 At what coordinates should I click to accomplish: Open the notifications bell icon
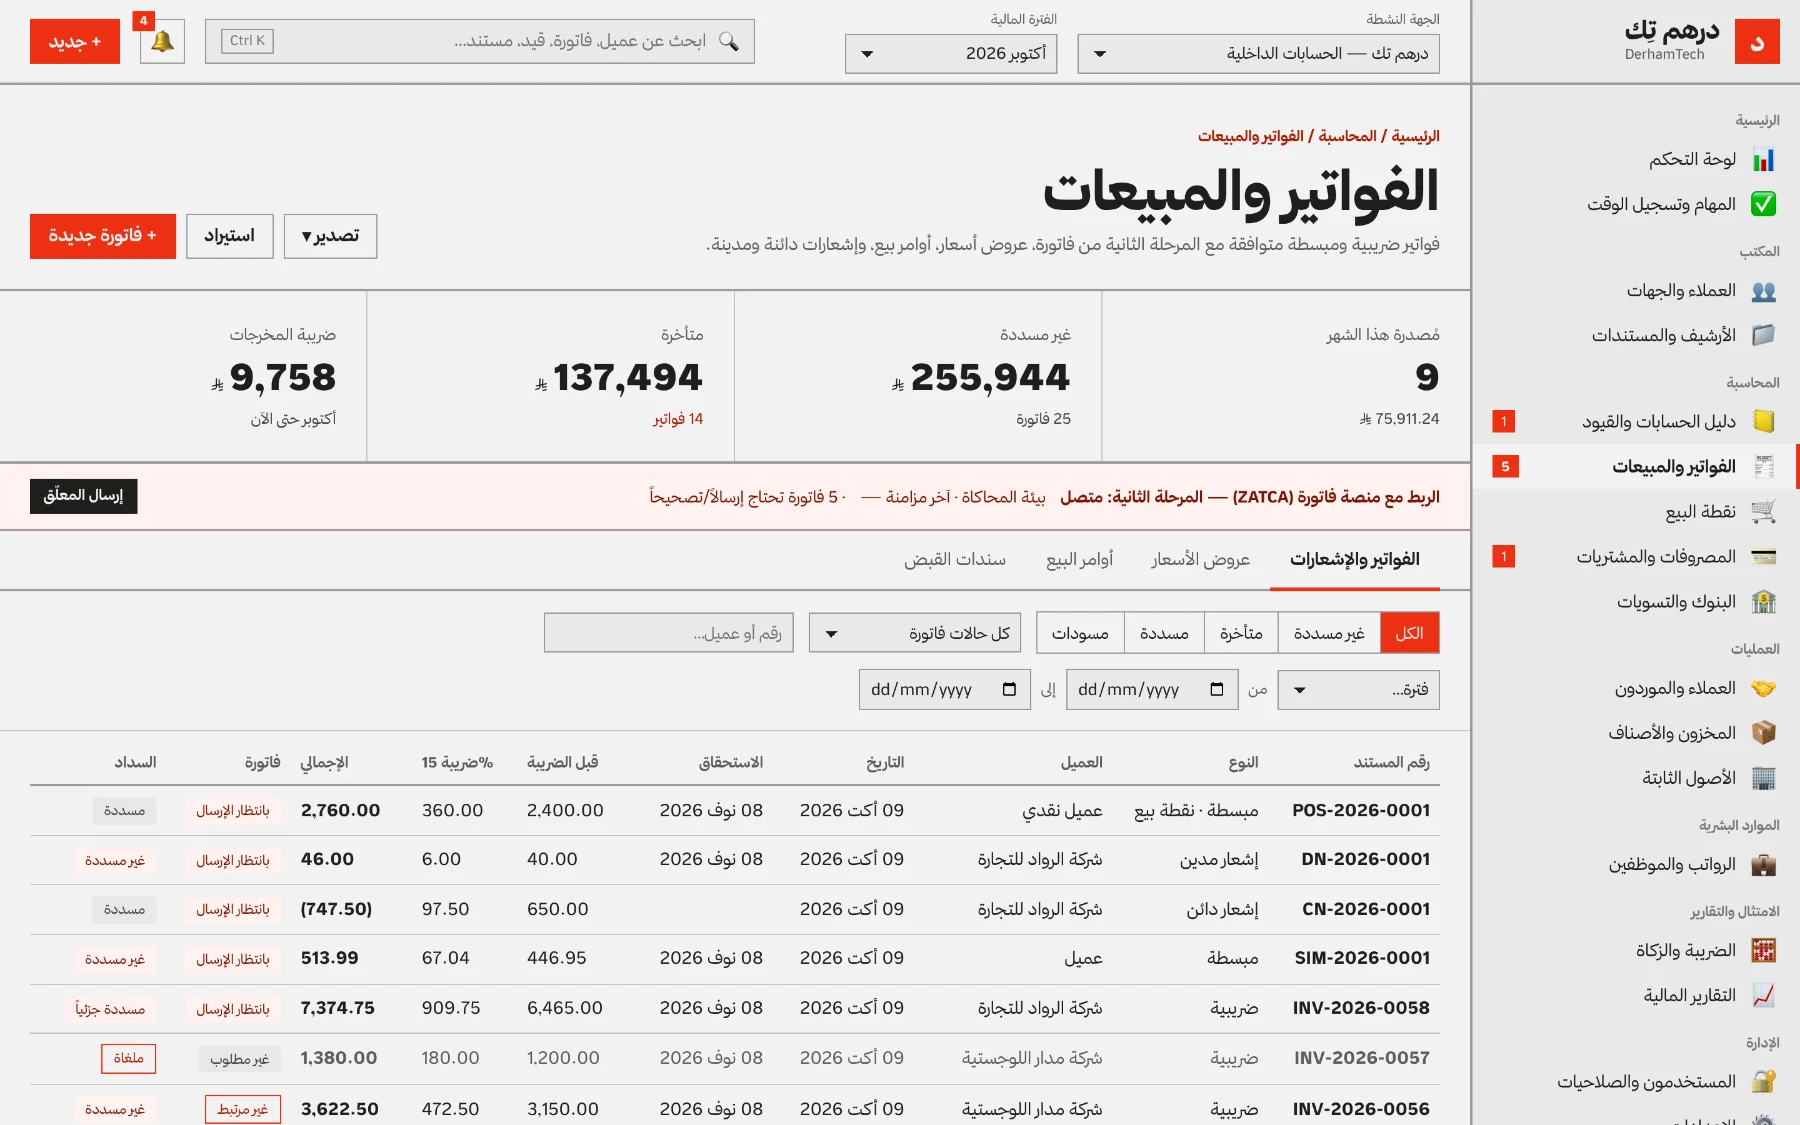[162, 42]
